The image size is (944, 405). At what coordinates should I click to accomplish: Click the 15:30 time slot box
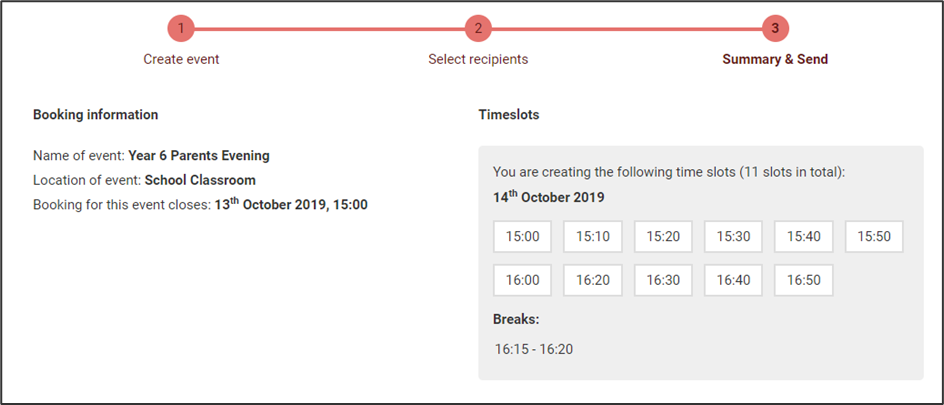click(x=733, y=237)
